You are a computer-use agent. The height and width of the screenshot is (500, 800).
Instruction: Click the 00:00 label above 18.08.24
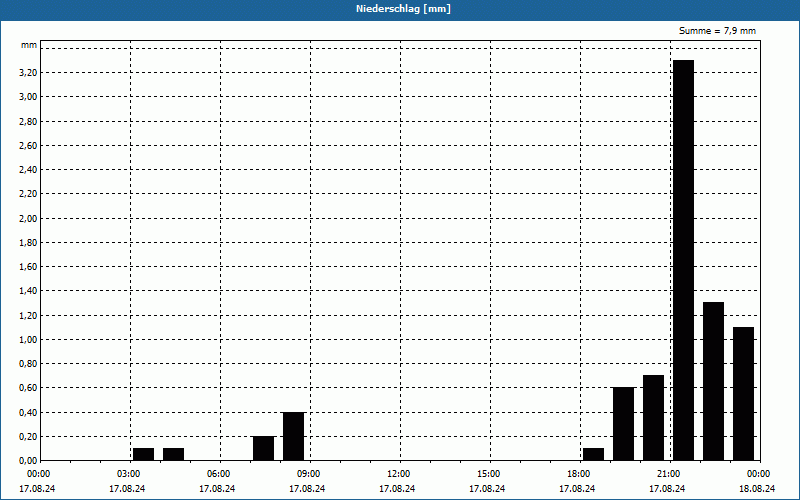point(759,474)
